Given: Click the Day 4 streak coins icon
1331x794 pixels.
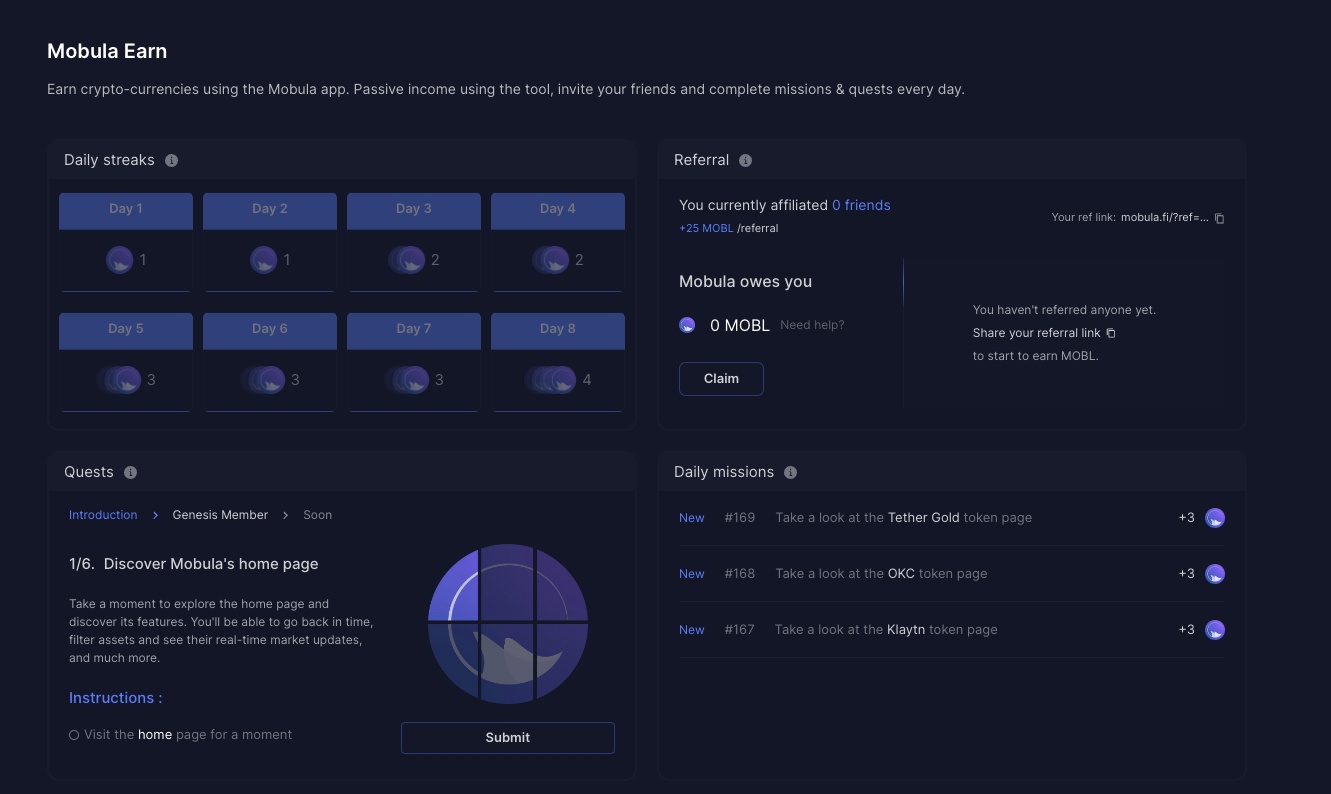Looking at the screenshot, I should tap(551, 260).
